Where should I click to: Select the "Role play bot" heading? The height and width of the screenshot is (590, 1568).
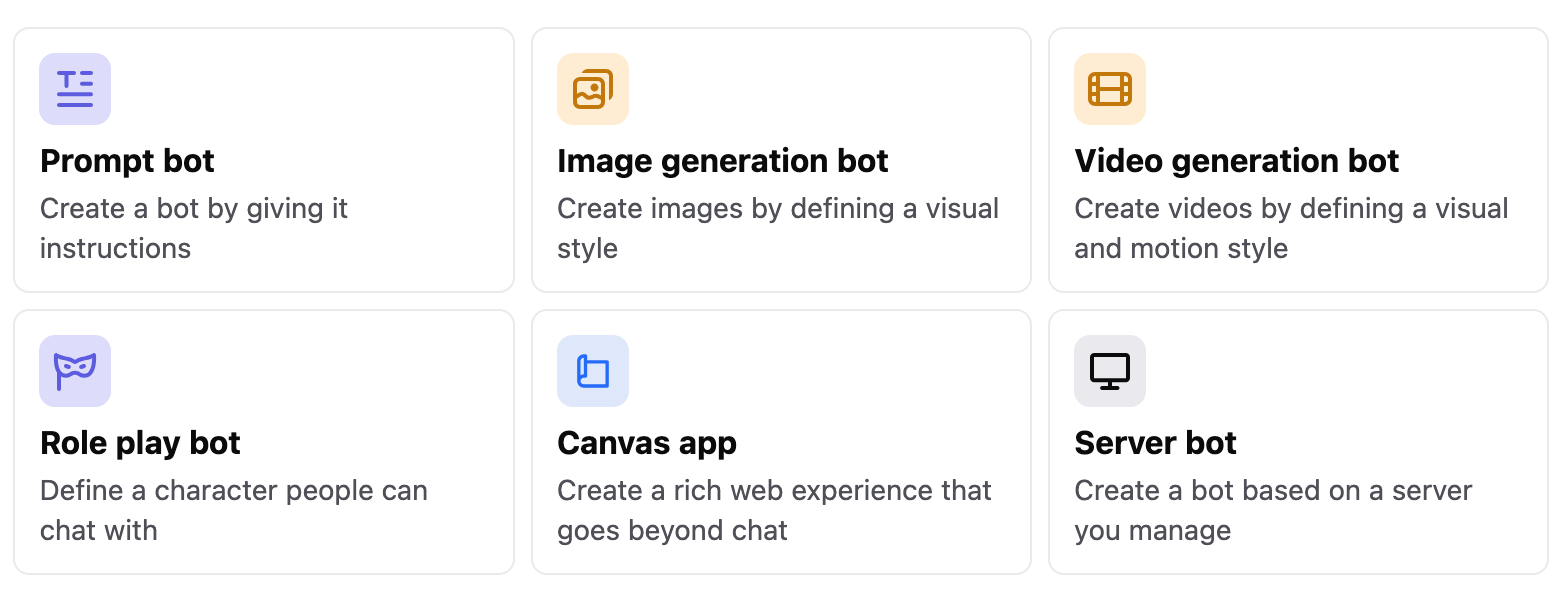coord(140,443)
